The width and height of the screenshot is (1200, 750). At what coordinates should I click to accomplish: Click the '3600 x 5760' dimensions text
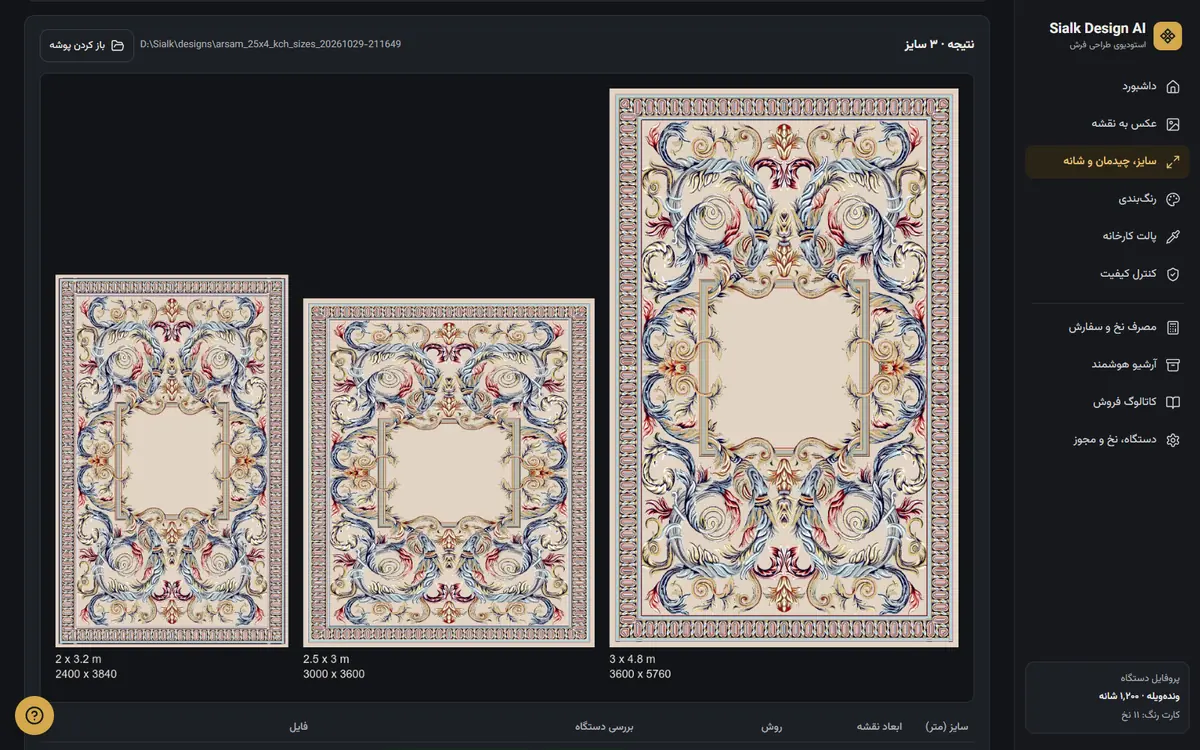[x=640, y=674]
